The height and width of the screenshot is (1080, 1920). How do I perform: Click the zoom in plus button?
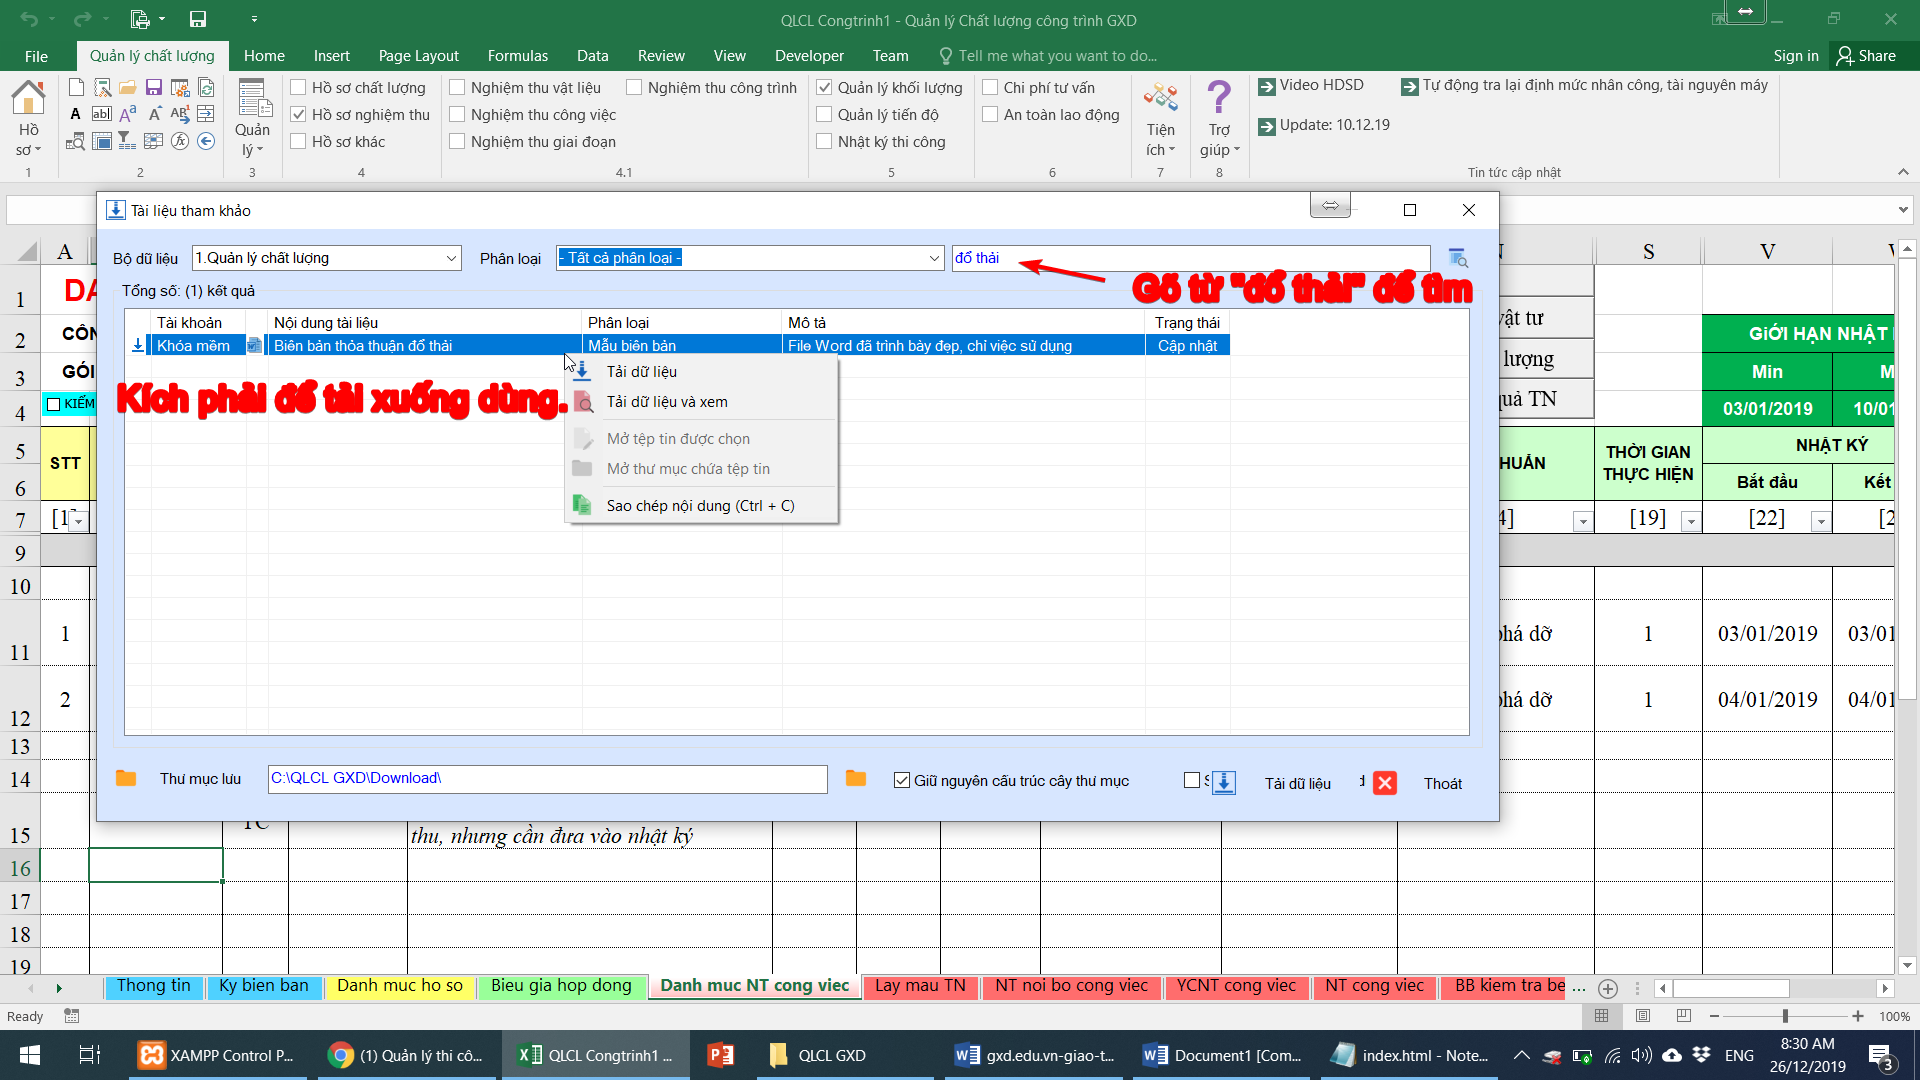click(x=1858, y=1016)
